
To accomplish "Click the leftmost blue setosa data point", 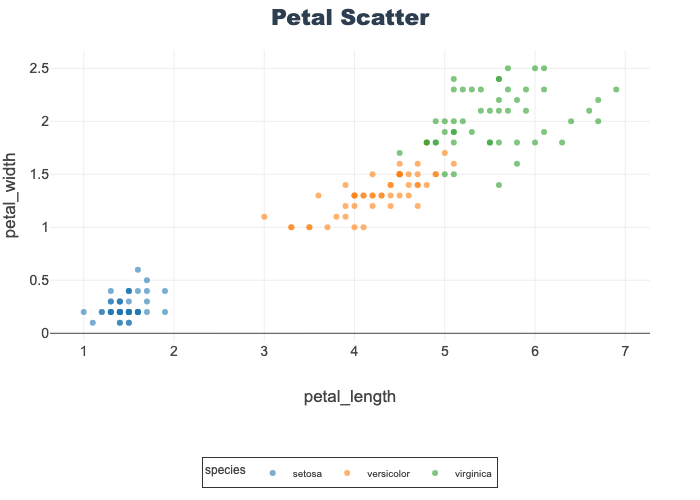I will click(84, 312).
